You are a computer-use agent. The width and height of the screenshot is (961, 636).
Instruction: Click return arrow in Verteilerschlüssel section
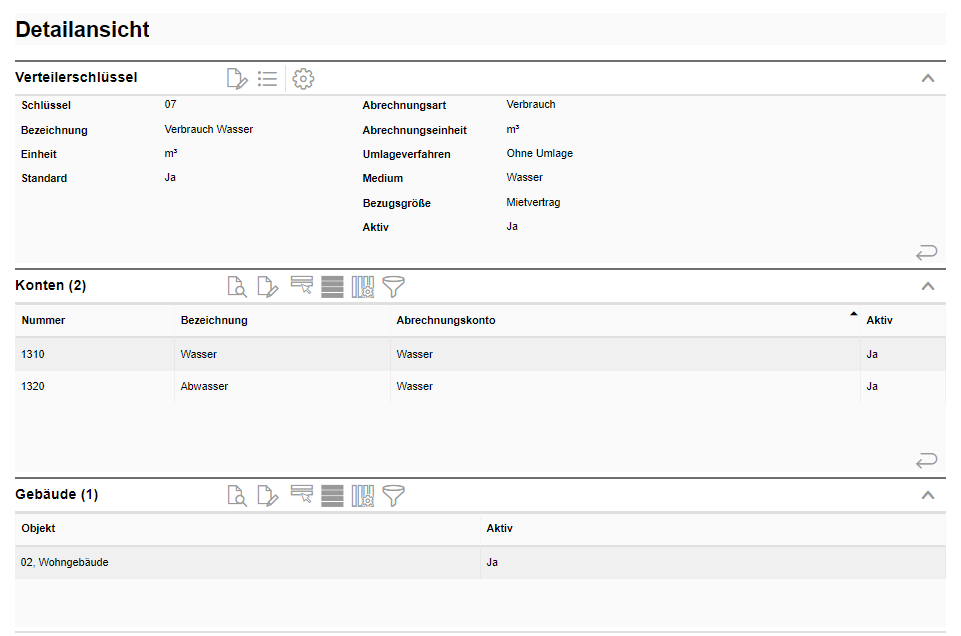tap(927, 252)
